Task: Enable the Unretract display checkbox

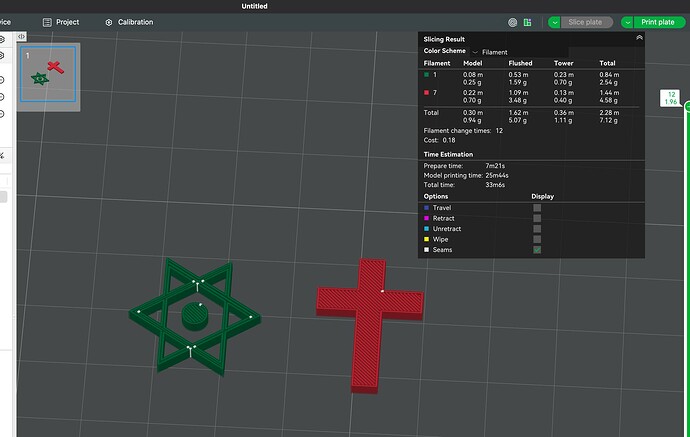Action: [537, 229]
